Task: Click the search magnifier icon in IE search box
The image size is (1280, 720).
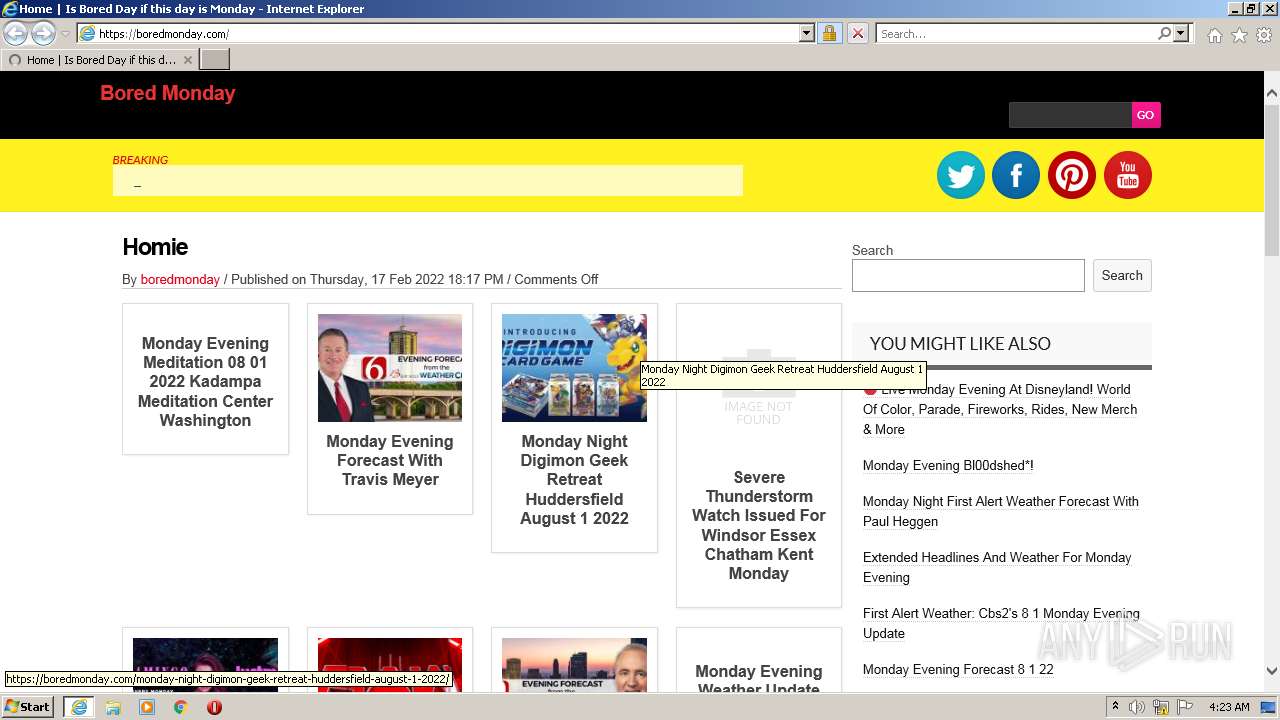Action: pyautogui.click(x=1164, y=34)
